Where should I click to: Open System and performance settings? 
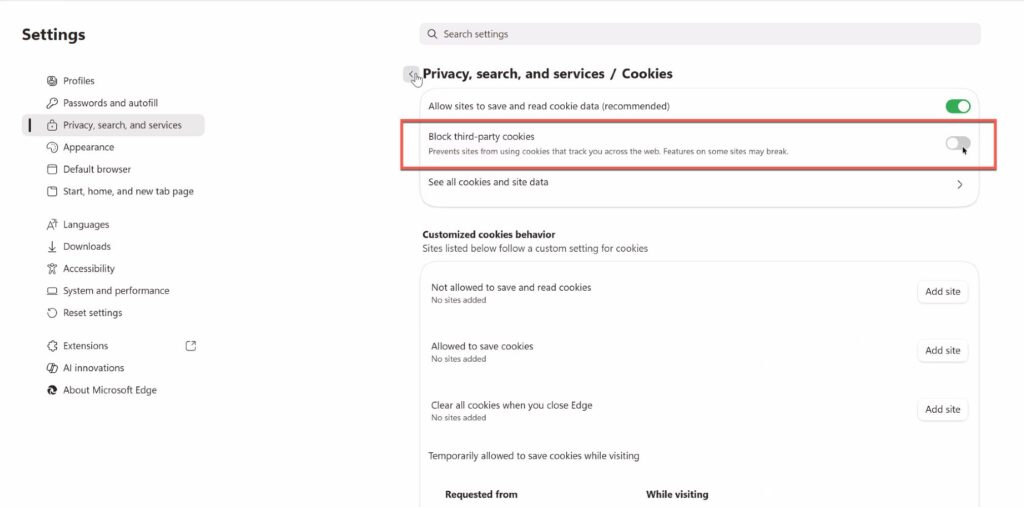click(116, 291)
